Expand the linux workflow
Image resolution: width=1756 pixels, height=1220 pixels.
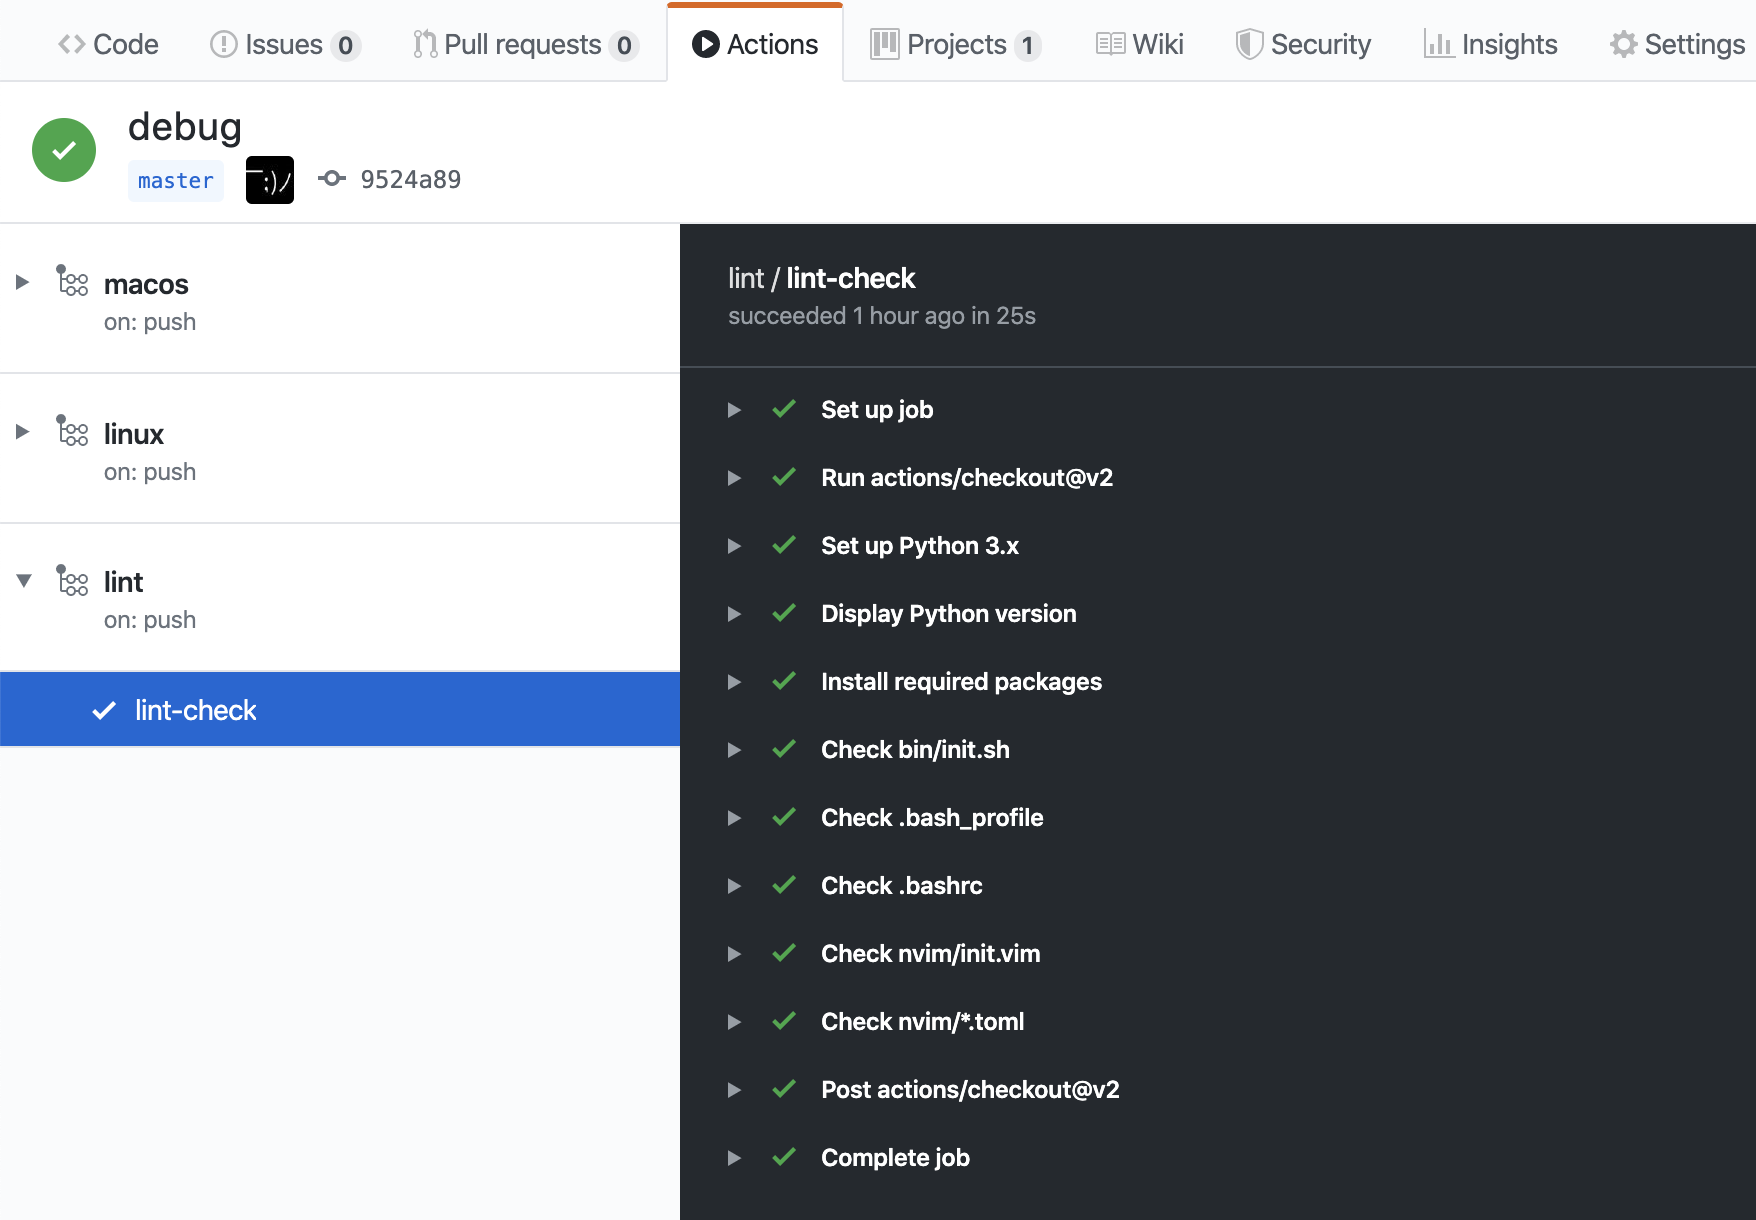[22, 432]
